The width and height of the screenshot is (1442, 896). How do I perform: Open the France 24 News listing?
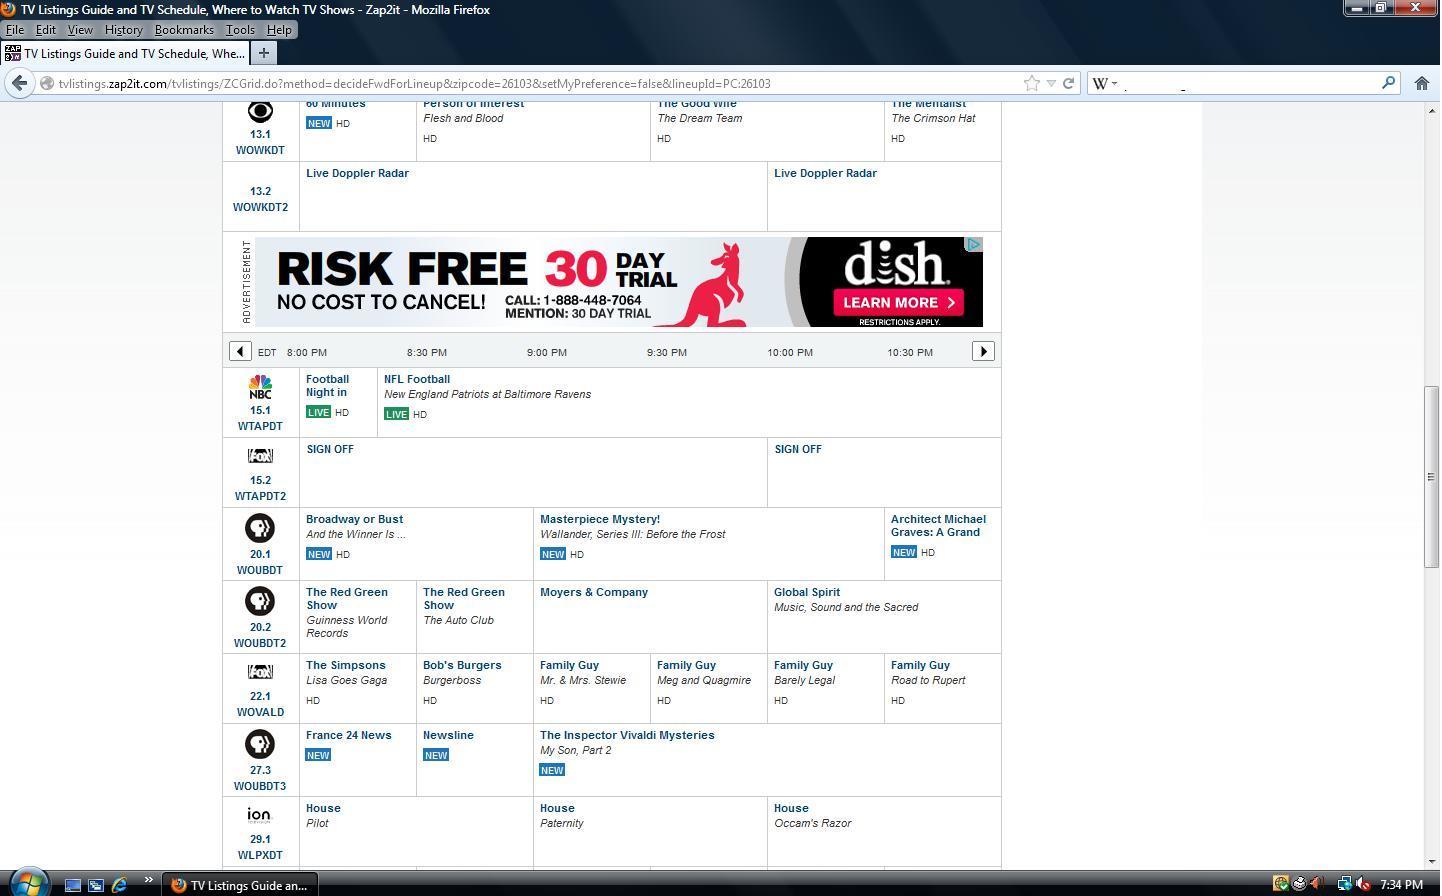[x=348, y=735]
